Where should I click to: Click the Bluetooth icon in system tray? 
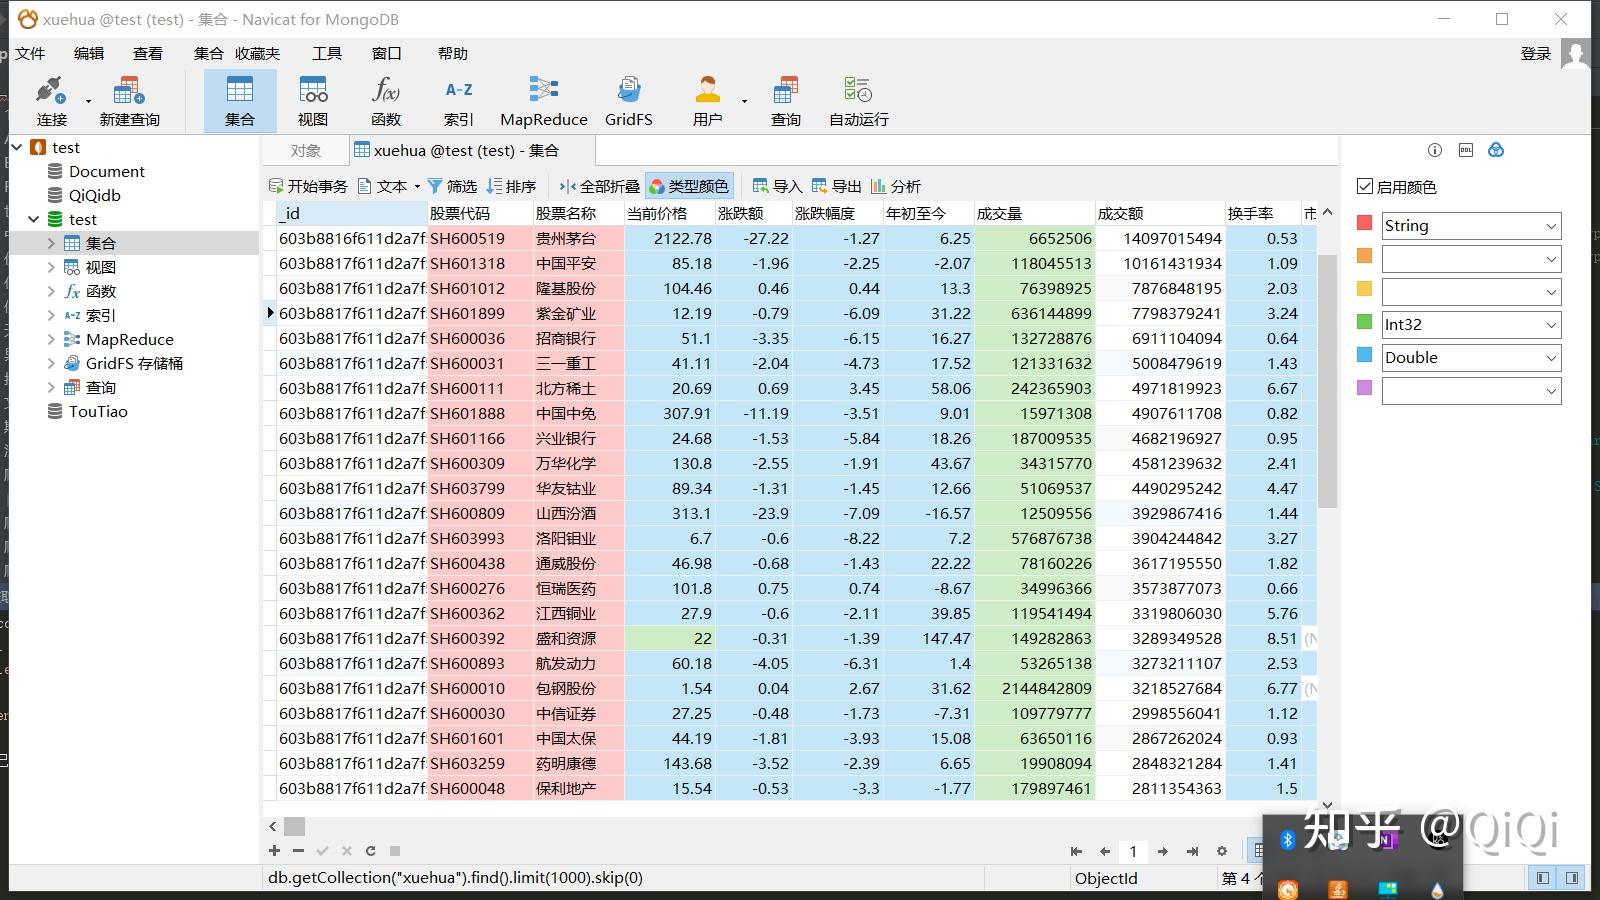pyautogui.click(x=1288, y=840)
